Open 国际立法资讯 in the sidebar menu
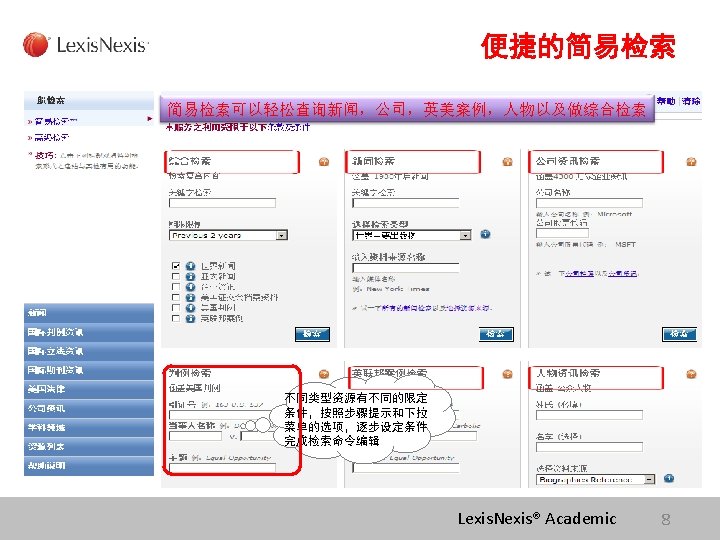Screen dimensions: 720x540 [x=89, y=351]
